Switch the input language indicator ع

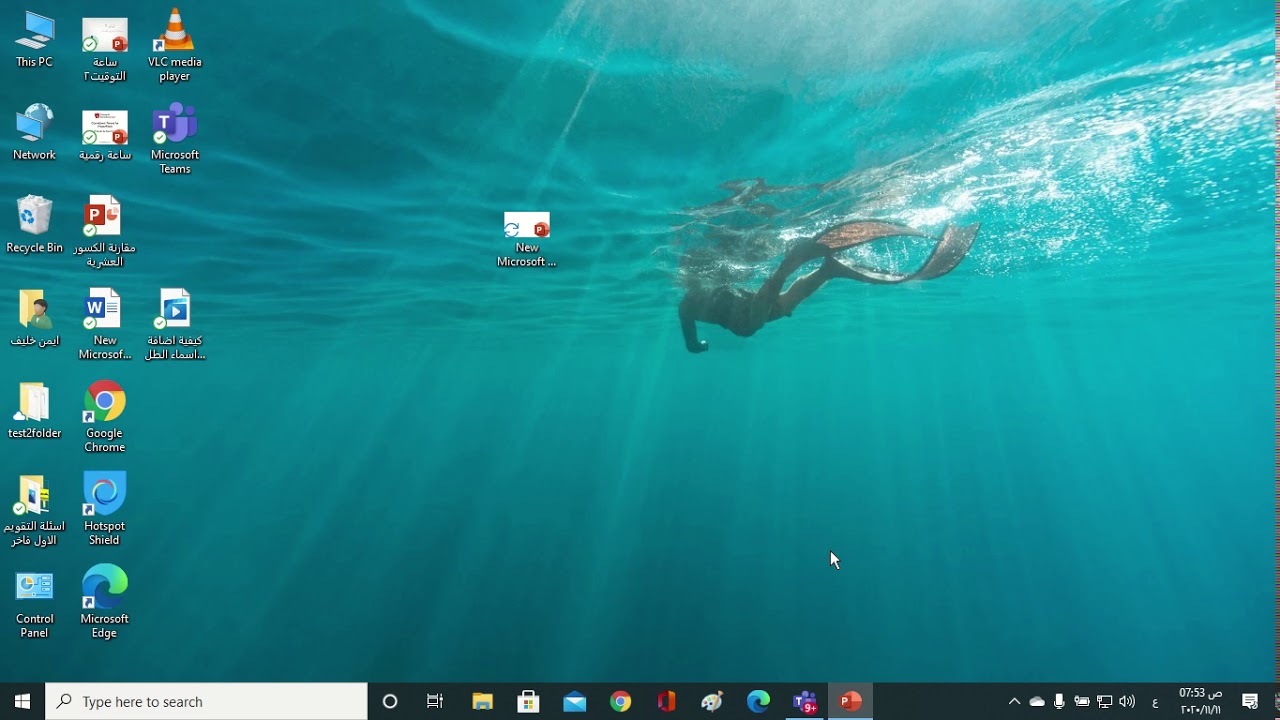click(1155, 702)
